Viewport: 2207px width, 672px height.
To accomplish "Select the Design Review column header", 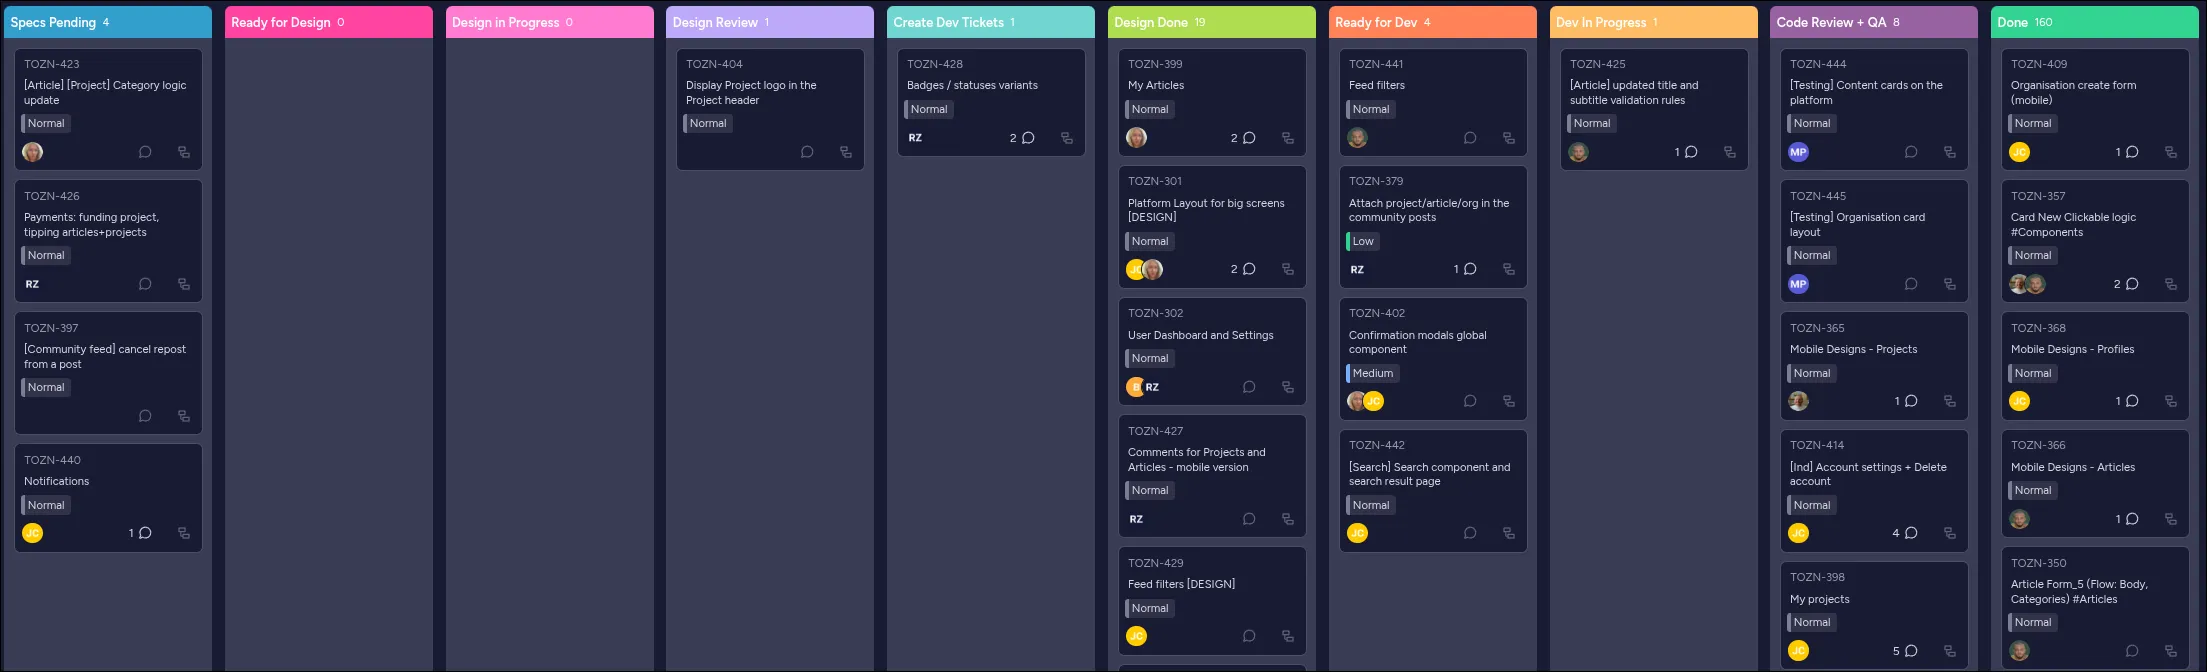I will point(770,22).
